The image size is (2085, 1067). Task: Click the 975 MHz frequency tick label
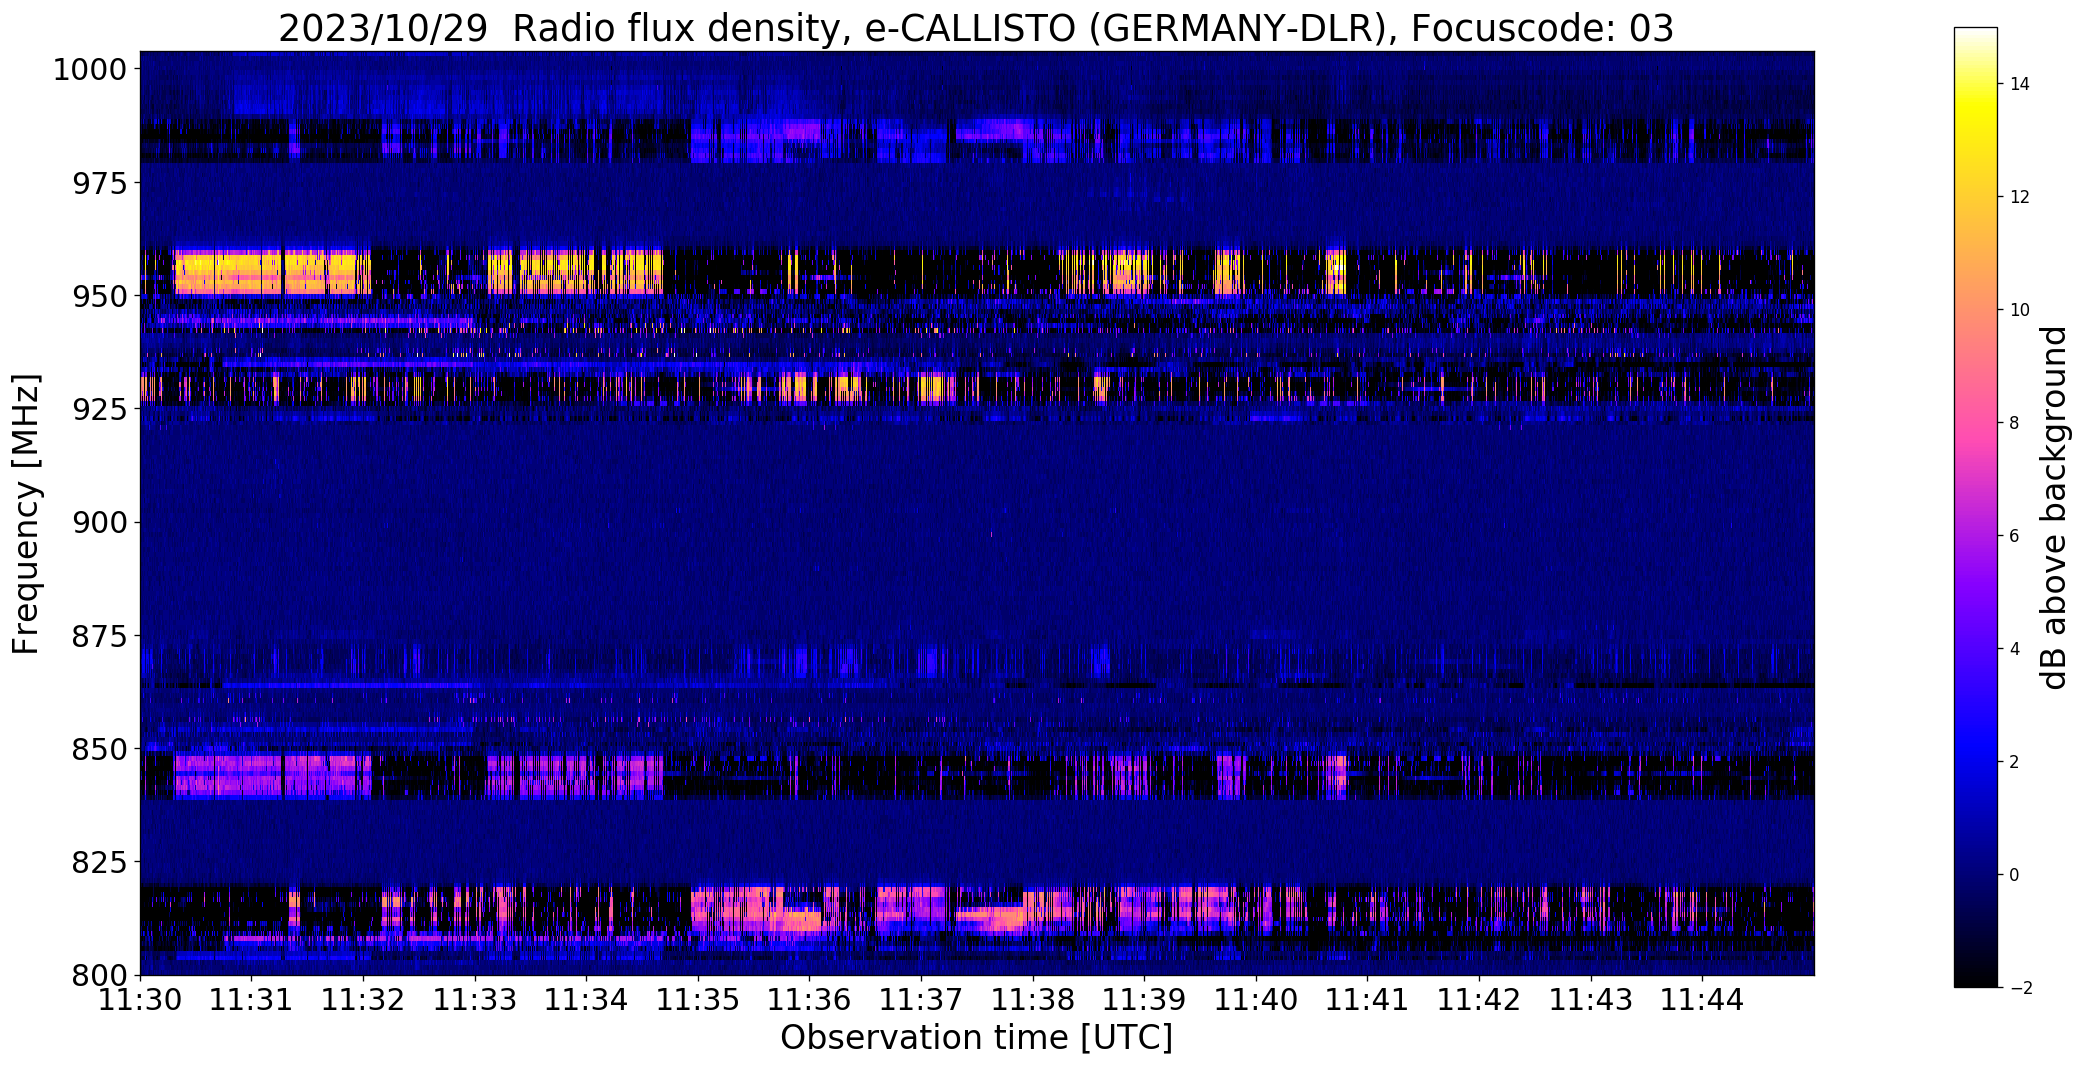point(100,183)
